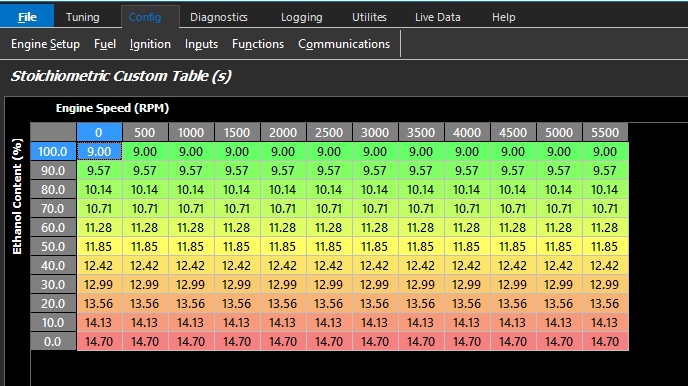Select the Config tab
The width and height of the screenshot is (688, 386).
click(x=145, y=17)
